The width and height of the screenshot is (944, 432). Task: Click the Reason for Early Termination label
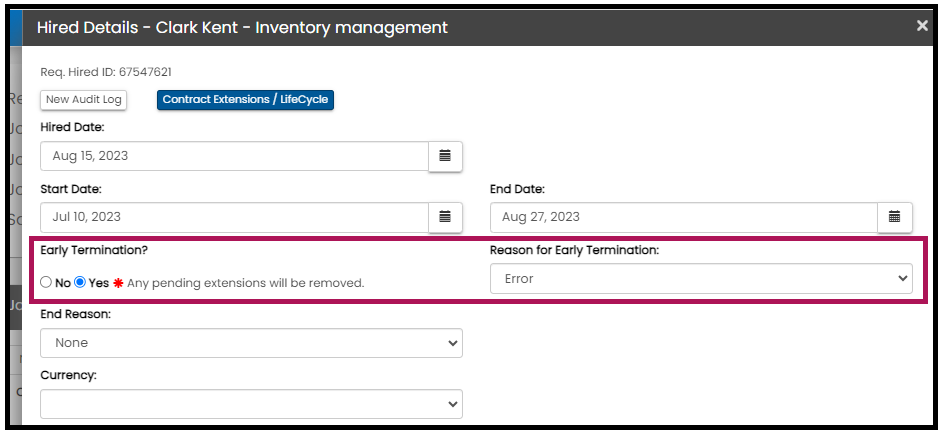pyautogui.click(x=574, y=250)
